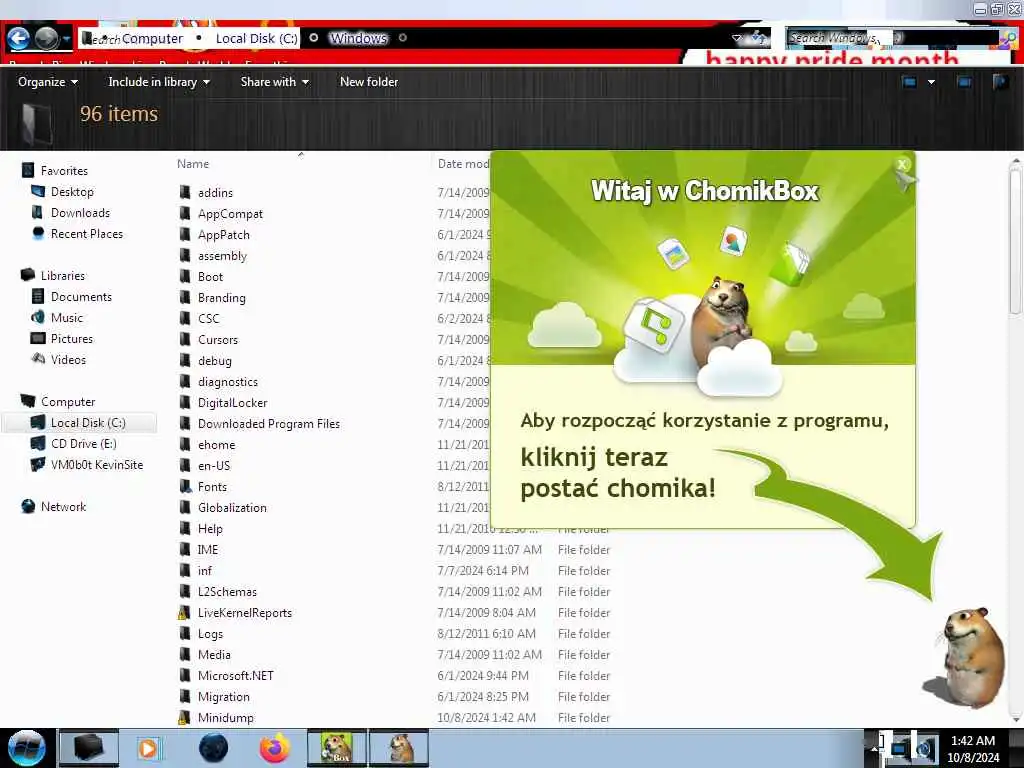Click the Explorer folder taskbar icon
The height and width of the screenshot is (768, 1024).
coord(89,748)
